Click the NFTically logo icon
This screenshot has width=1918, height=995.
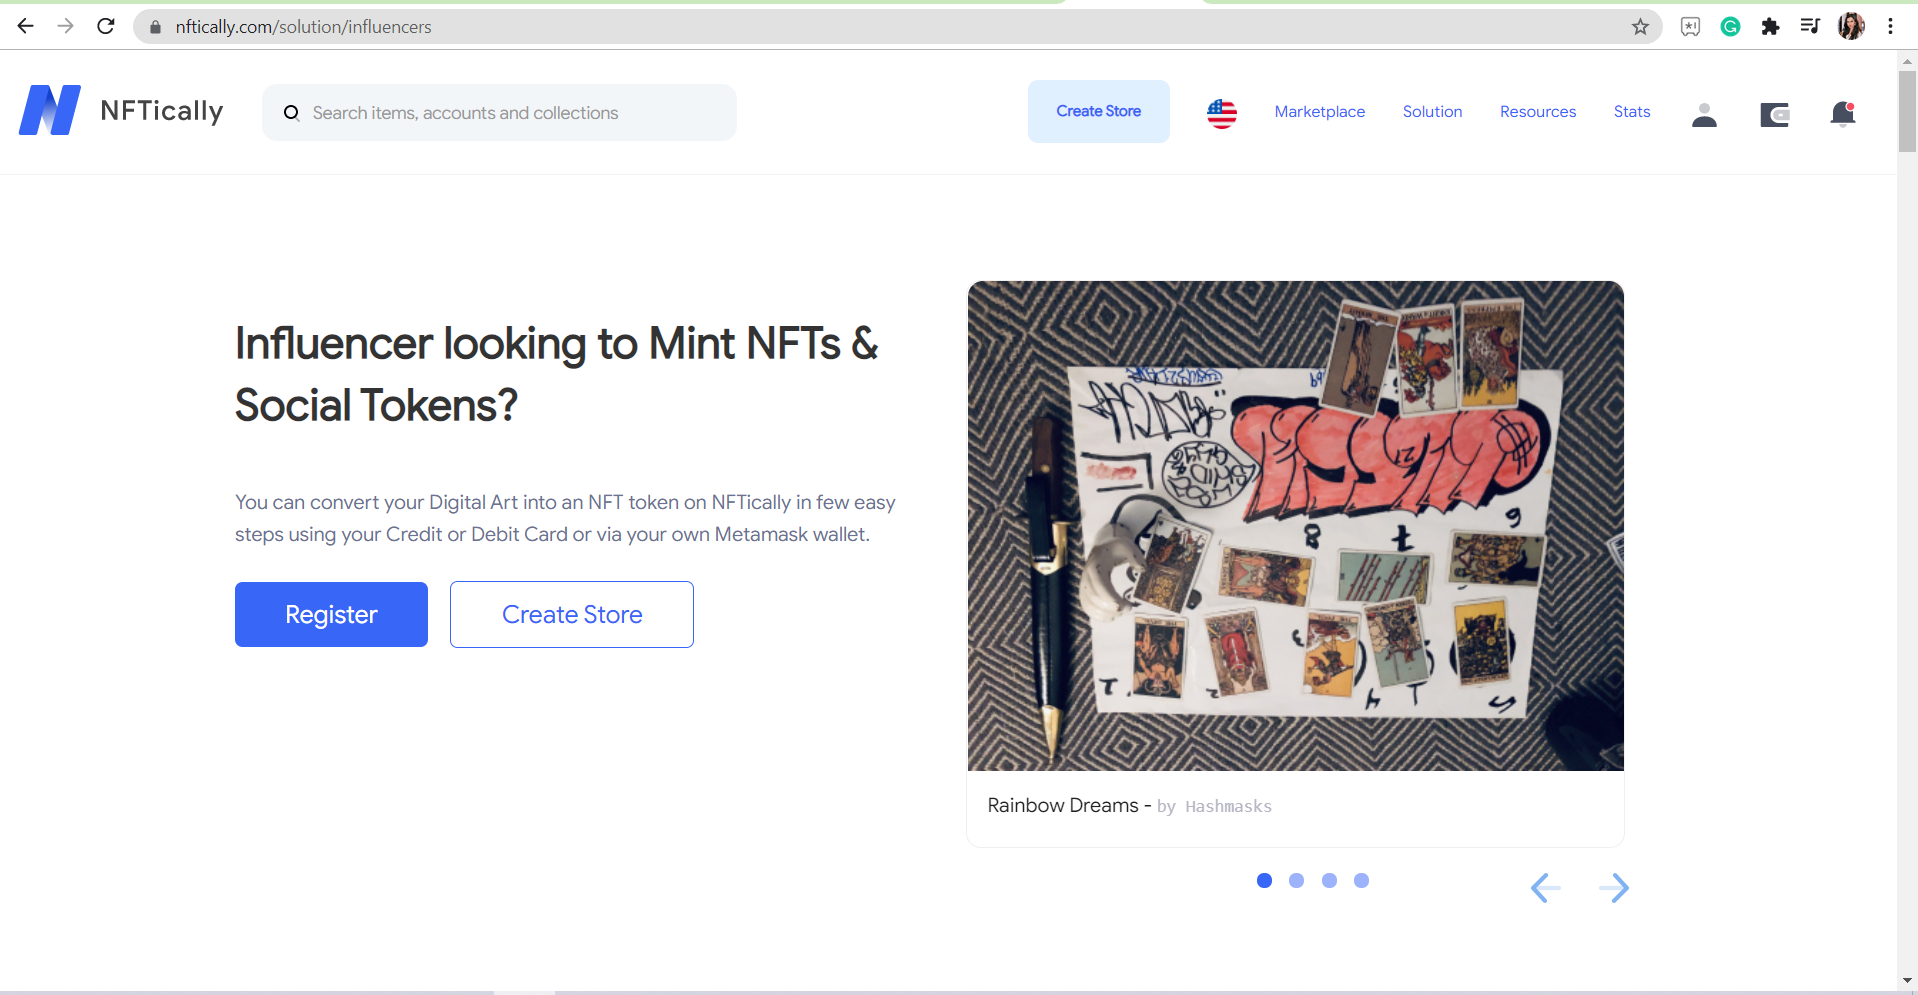click(x=50, y=110)
